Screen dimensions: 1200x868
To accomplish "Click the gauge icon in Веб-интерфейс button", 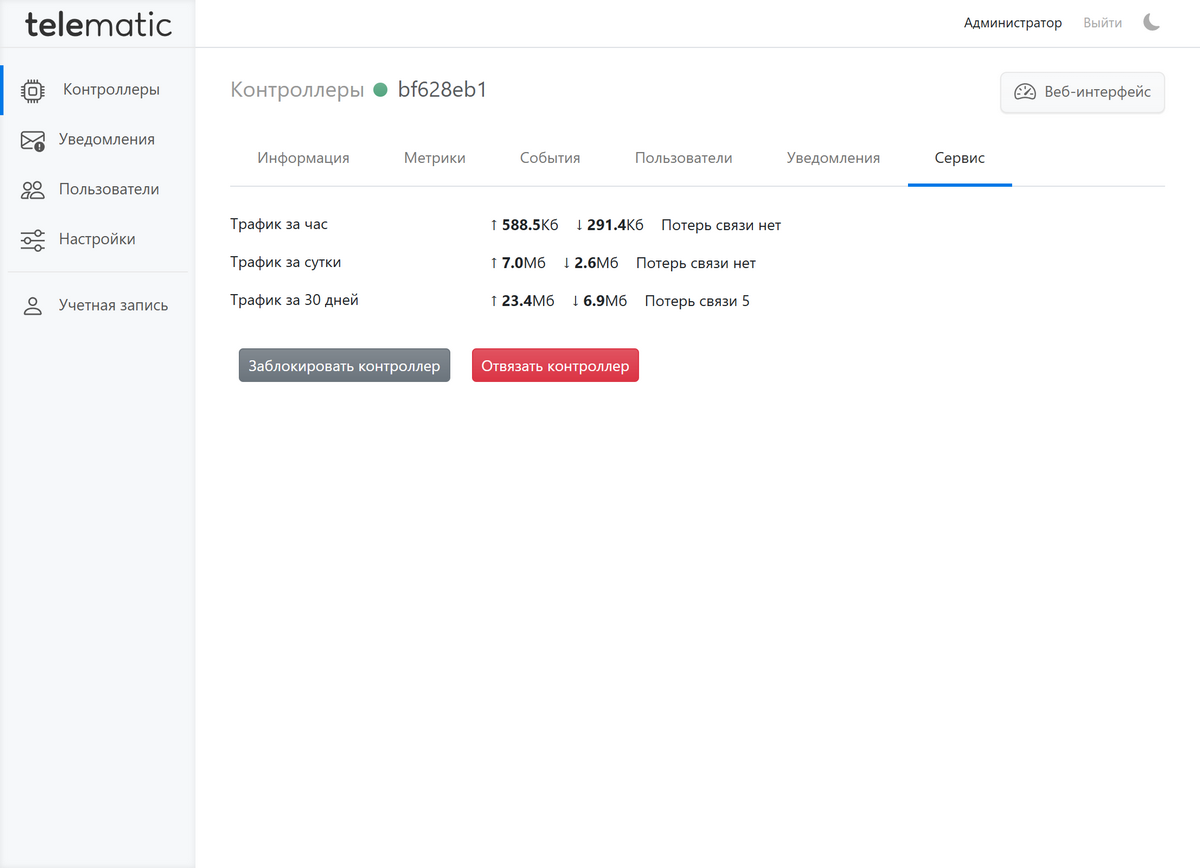I will tap(1025, 92).
